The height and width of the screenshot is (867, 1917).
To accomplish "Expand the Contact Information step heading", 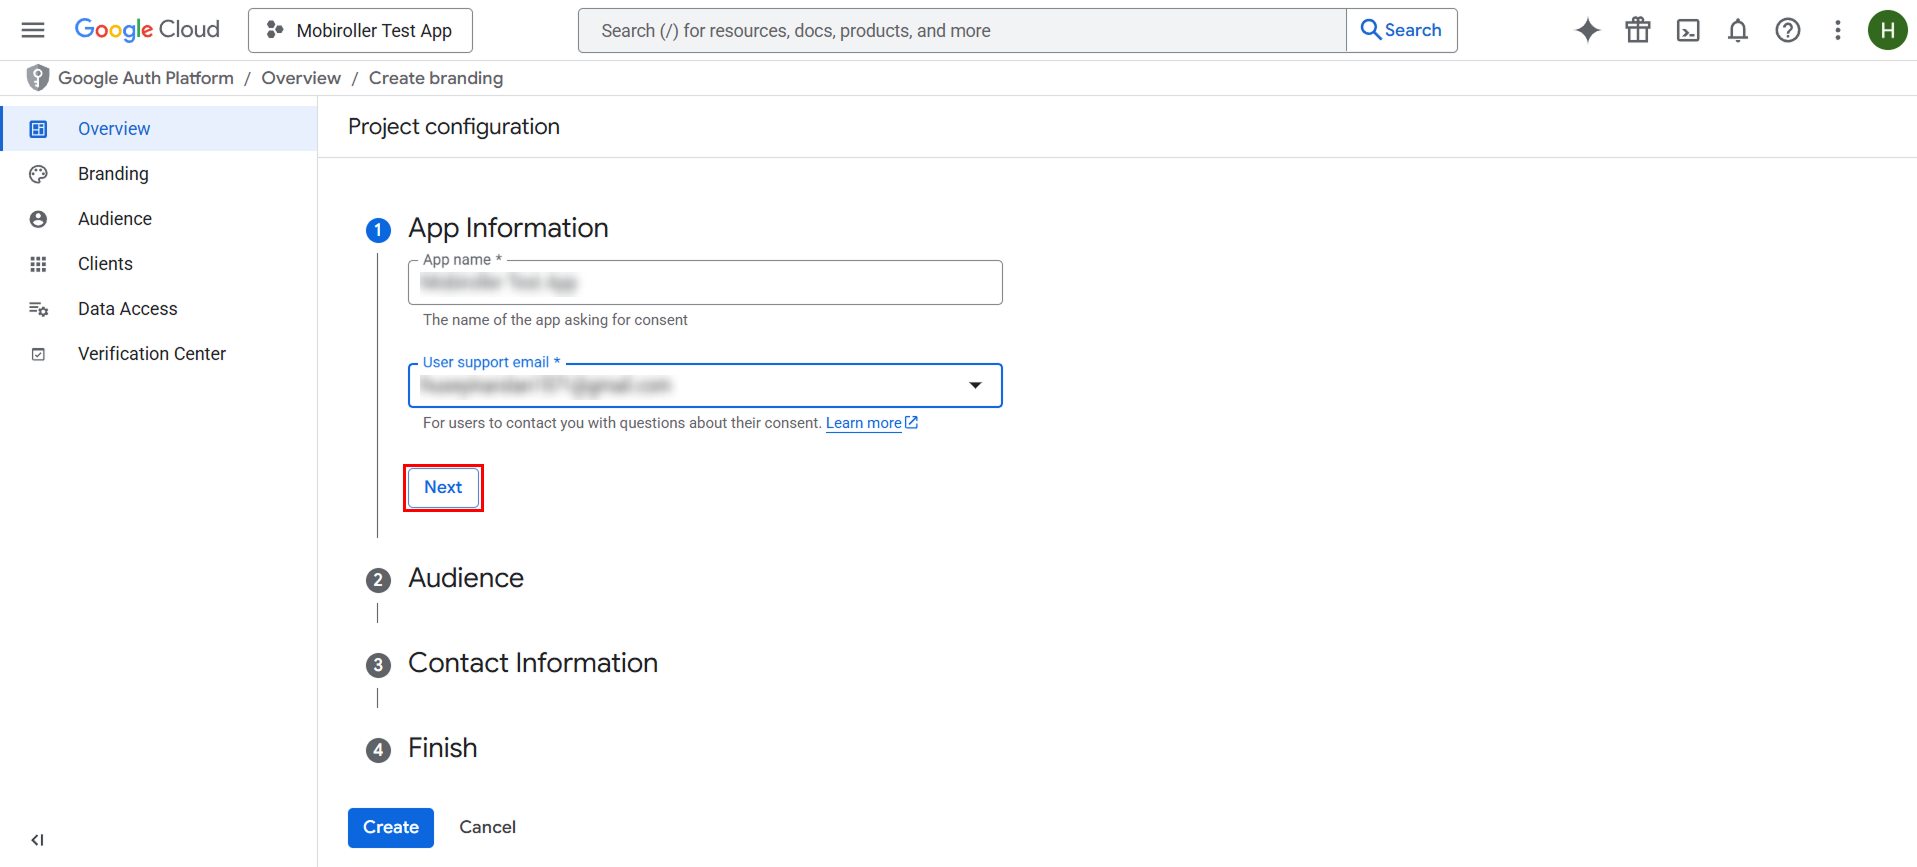I will click(x=533, y=663).
